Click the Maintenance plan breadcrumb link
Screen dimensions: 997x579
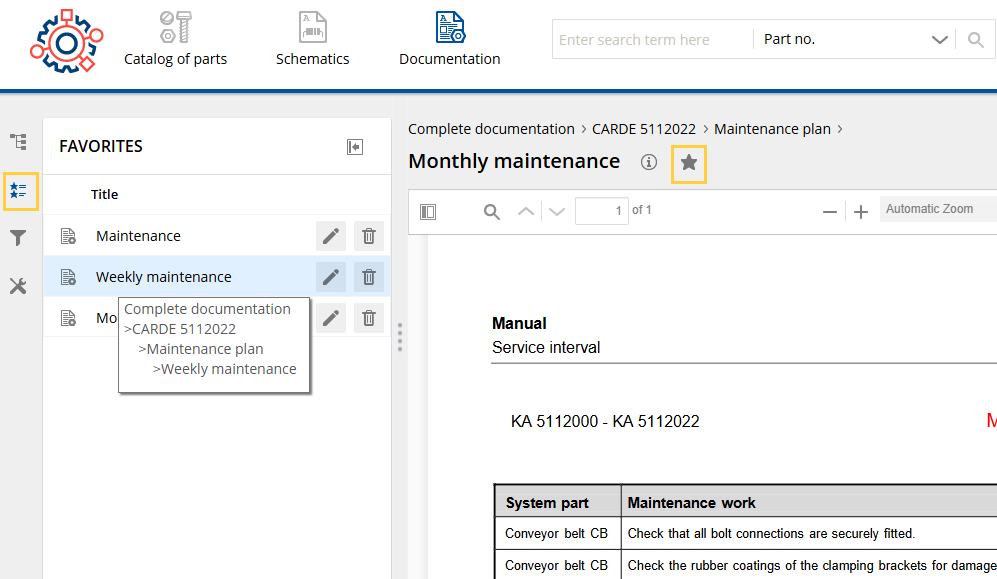(772, 129)
